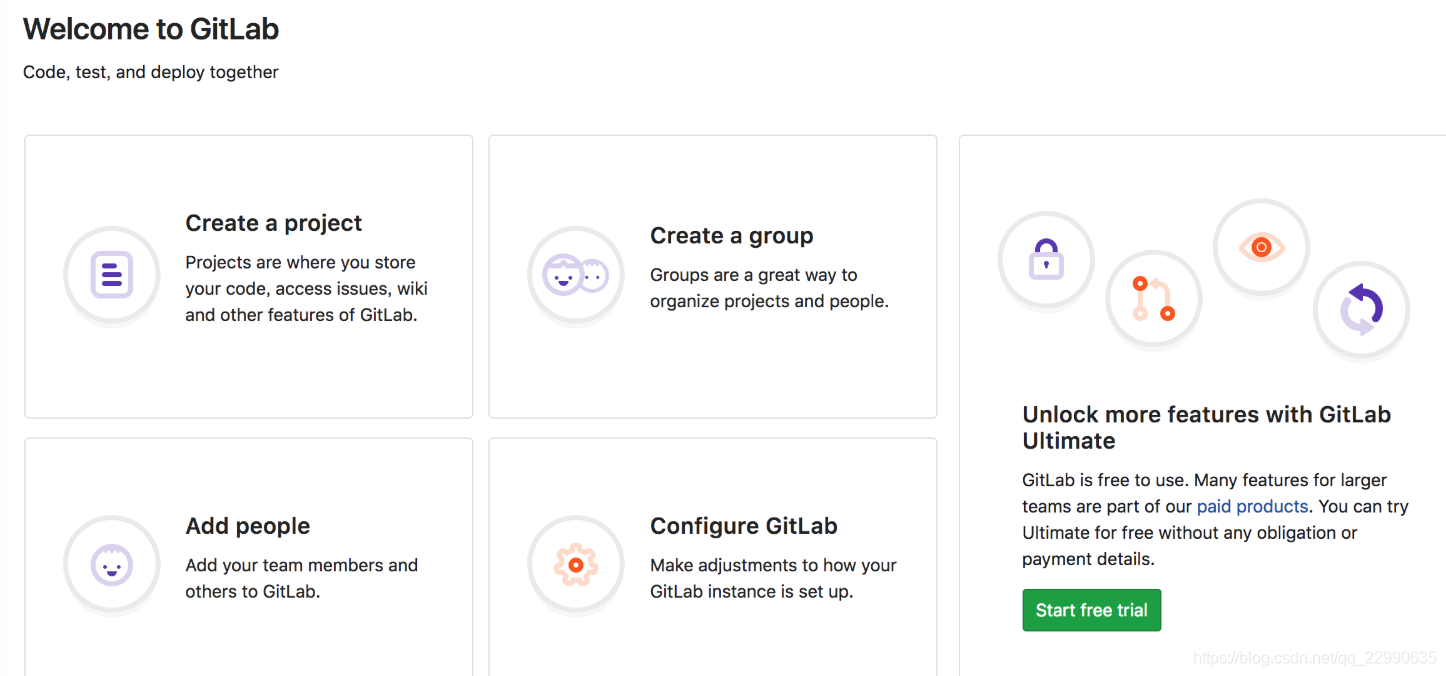Click the smiley faces Create a group icon

(576, 274)
